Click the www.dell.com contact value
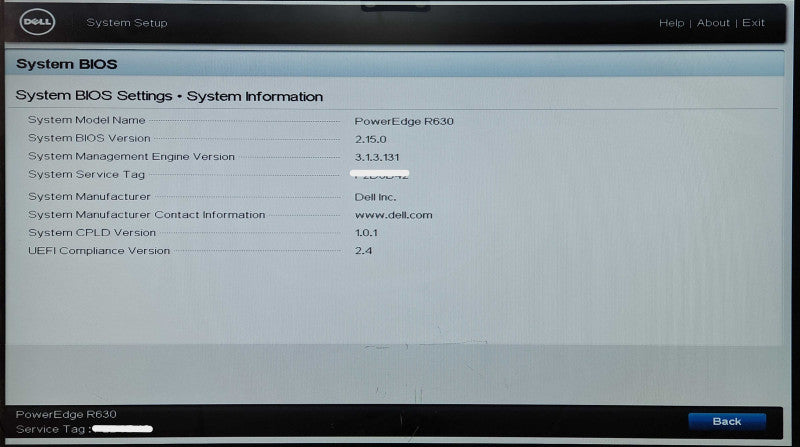 [394, 215]
